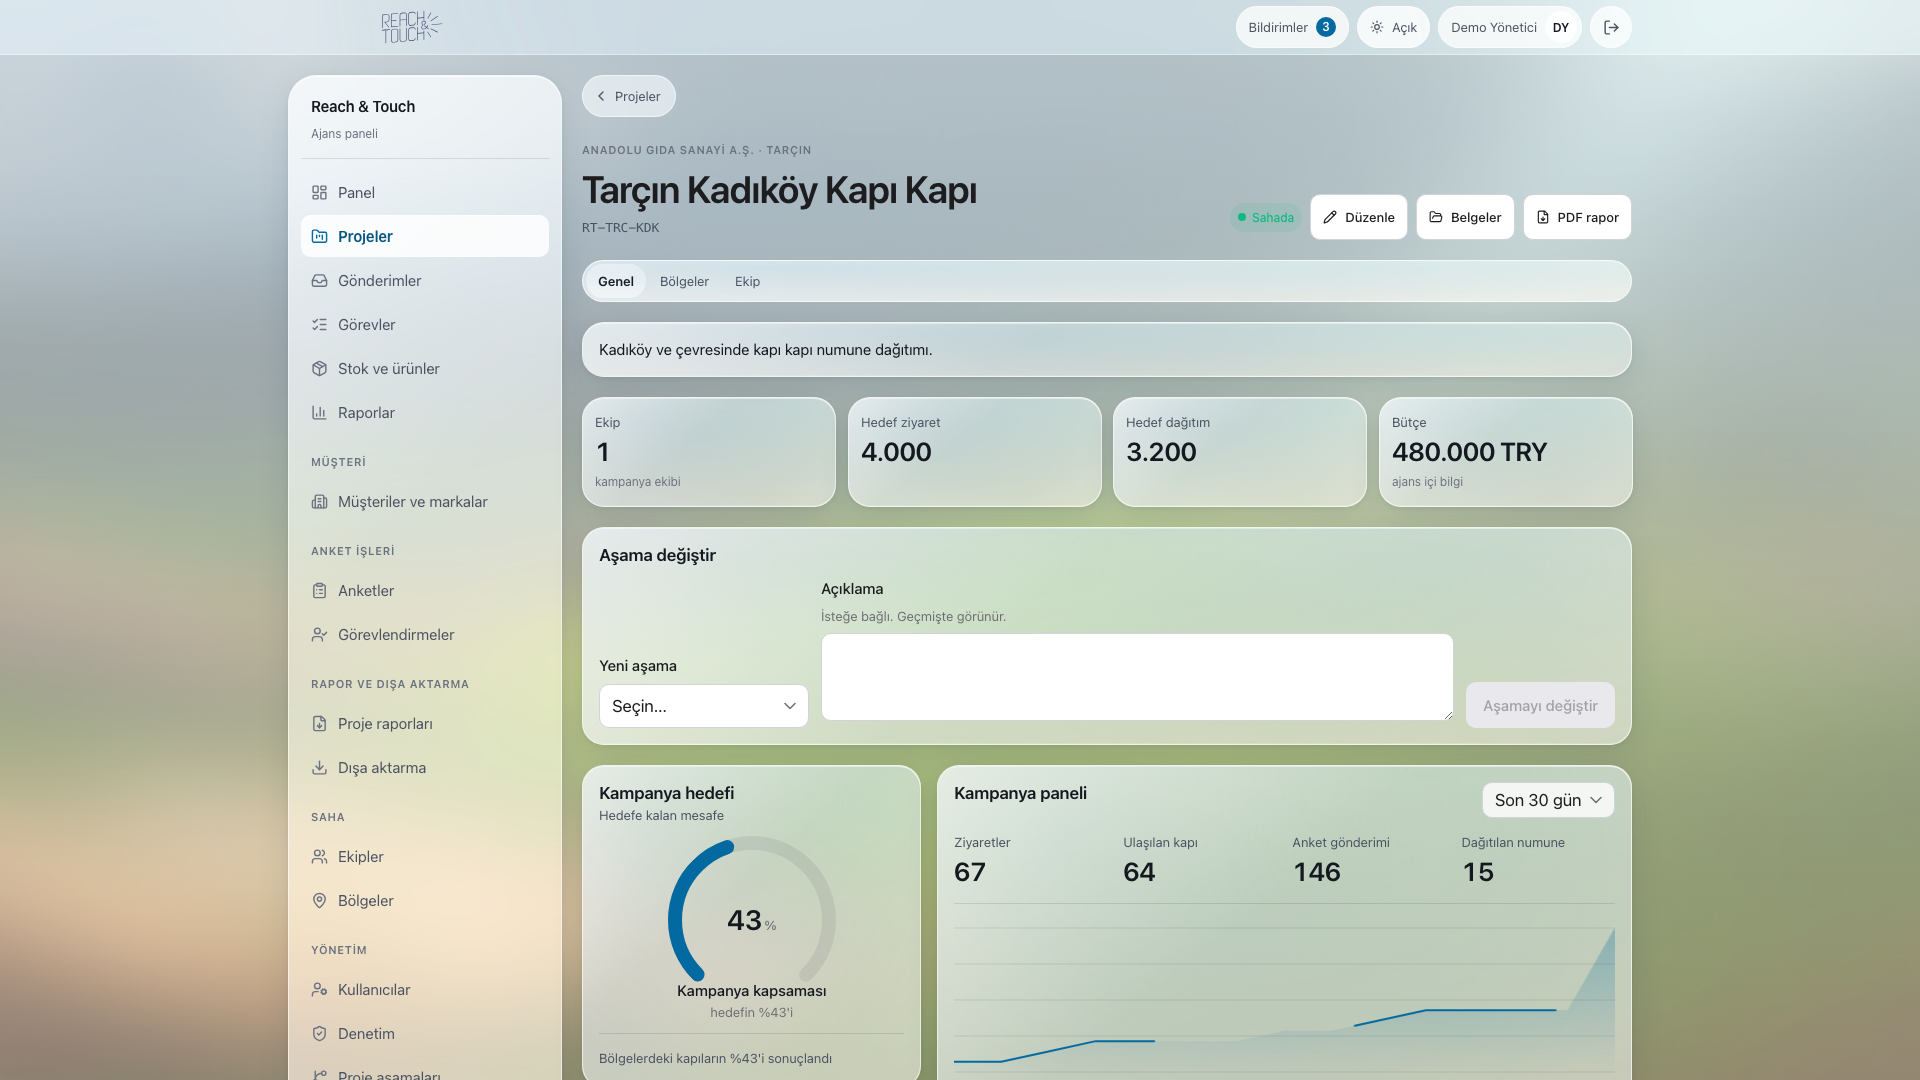The width and height of the screenshot is (1920, 1080).
Task: Click the Anketler clipboard icon
Action: [x=319, y=590]
